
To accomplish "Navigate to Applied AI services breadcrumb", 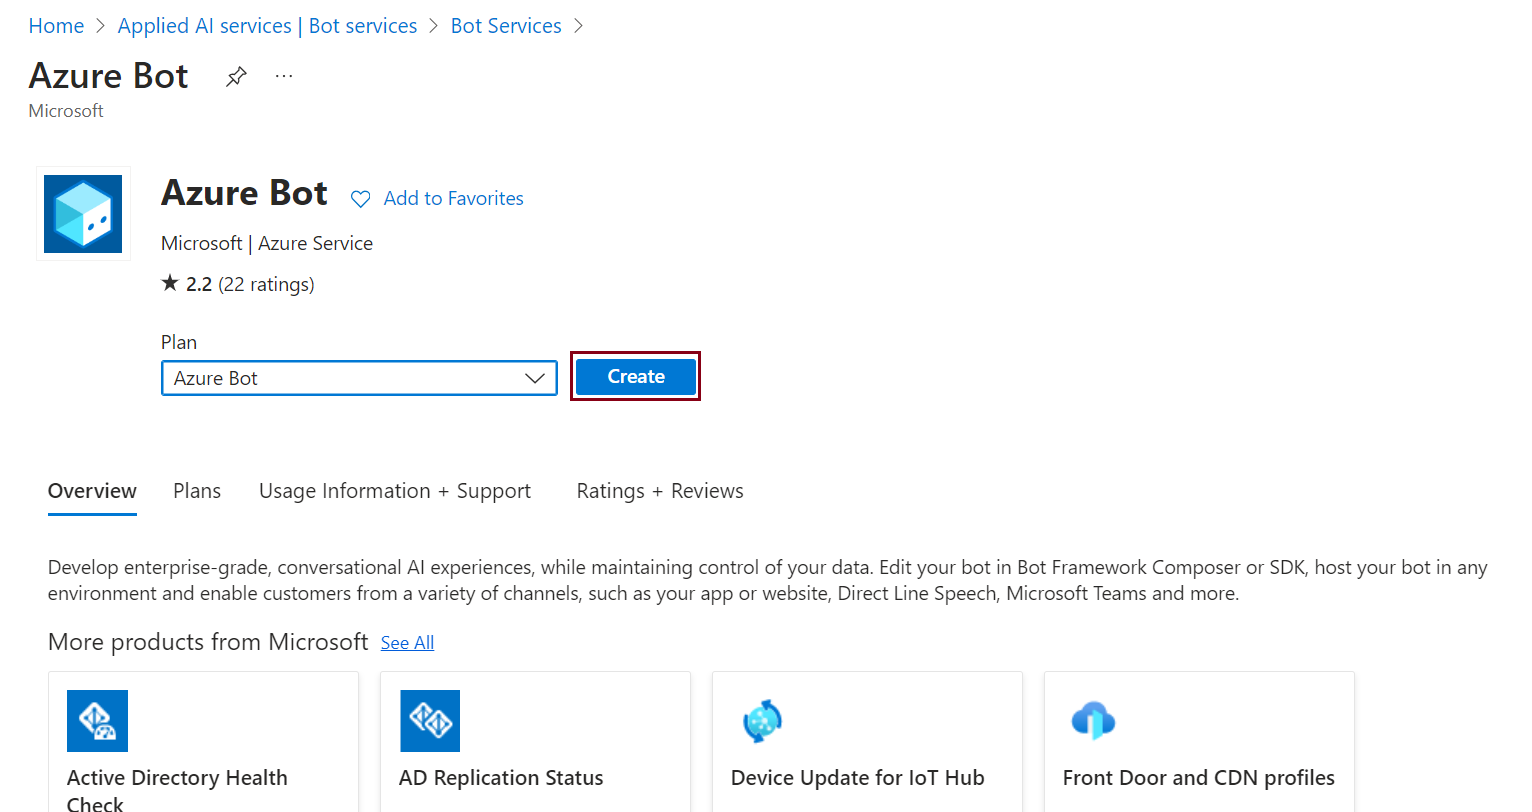I will [x=267, y=26].
